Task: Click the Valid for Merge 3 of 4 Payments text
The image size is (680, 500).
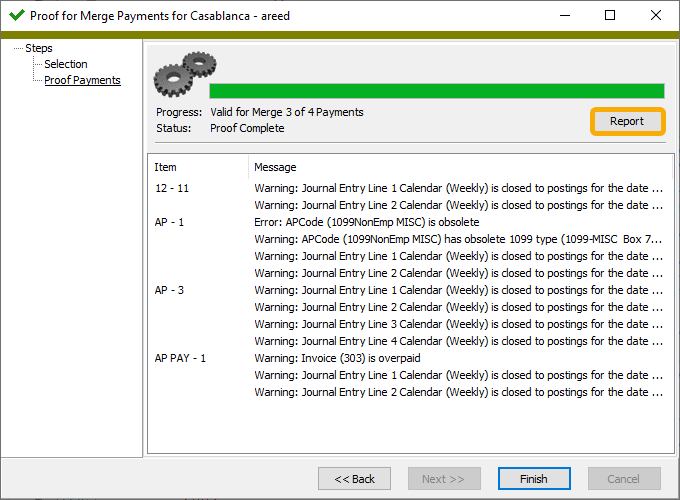Action: tap(287, 112)
